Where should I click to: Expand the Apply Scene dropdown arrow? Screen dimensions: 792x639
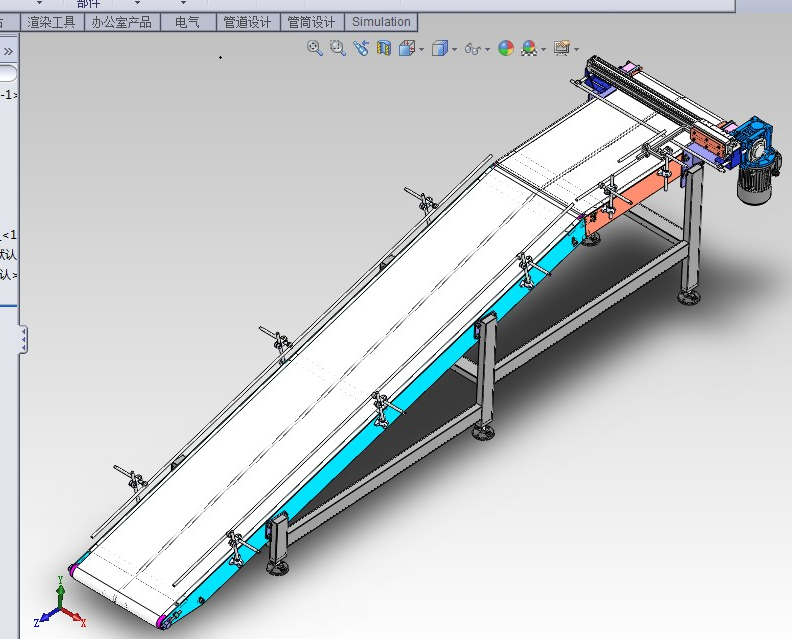(x=543, y=49)
